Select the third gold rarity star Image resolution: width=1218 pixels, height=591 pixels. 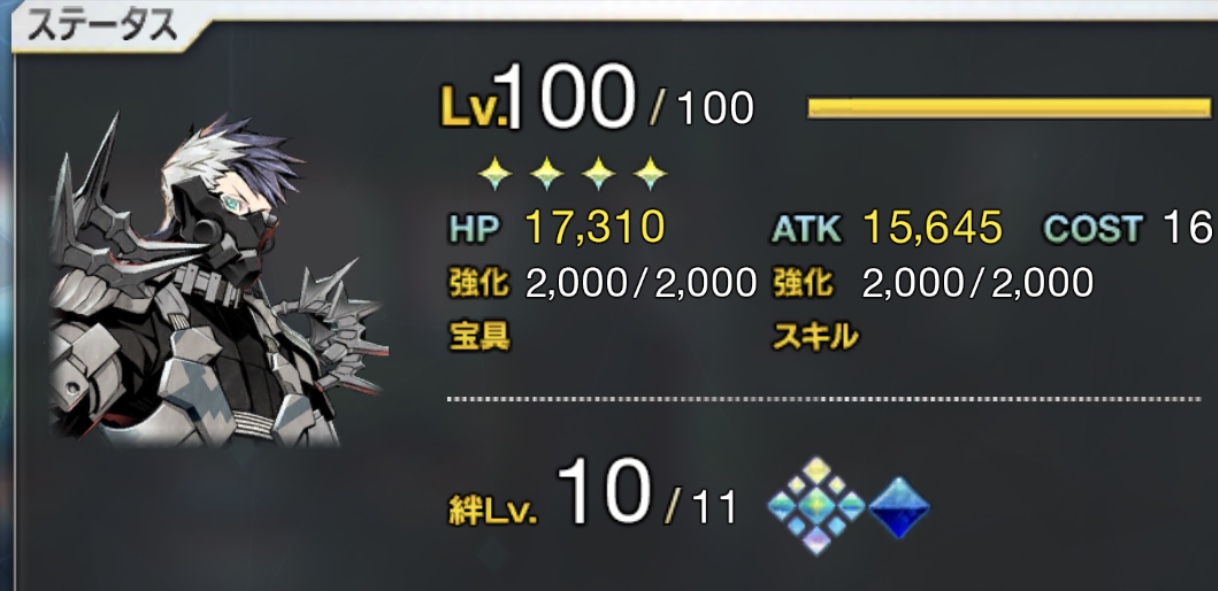[598, 176]
